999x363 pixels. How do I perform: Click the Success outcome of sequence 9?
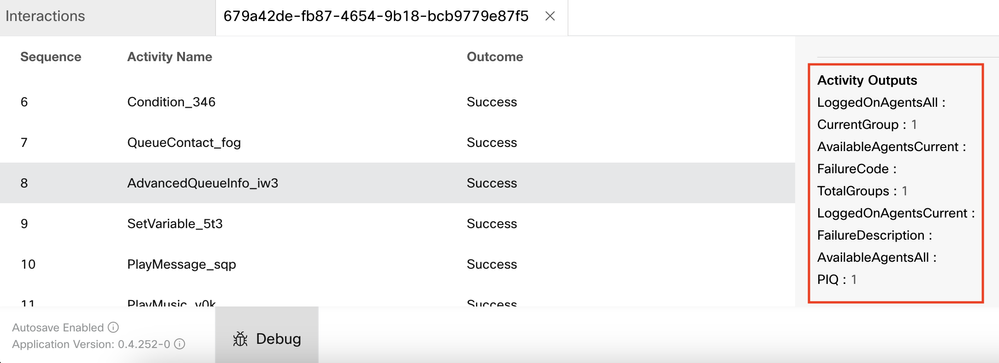[x=492, y=224]
